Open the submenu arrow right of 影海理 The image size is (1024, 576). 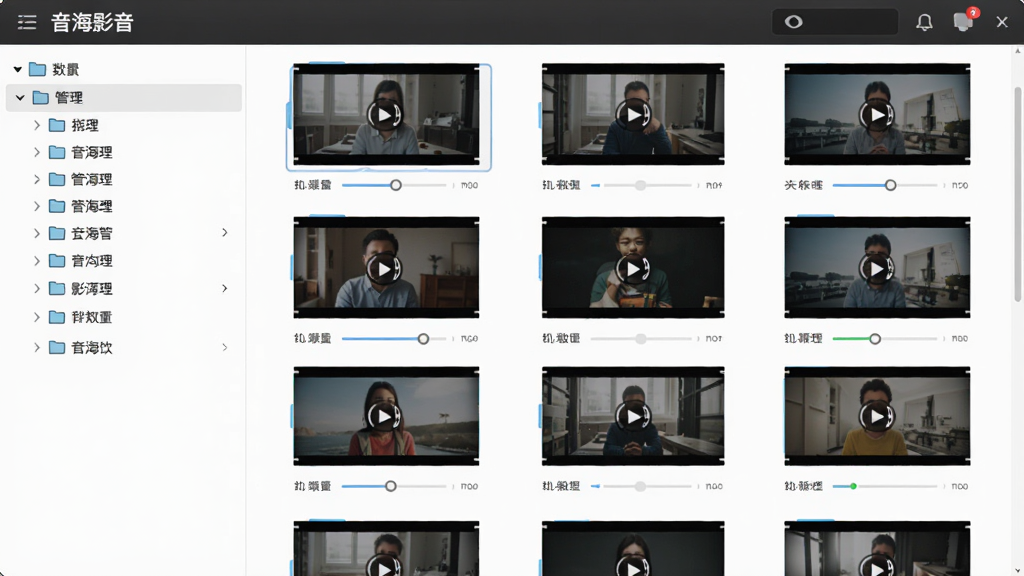pyautogui.click(x=225, y=288)
